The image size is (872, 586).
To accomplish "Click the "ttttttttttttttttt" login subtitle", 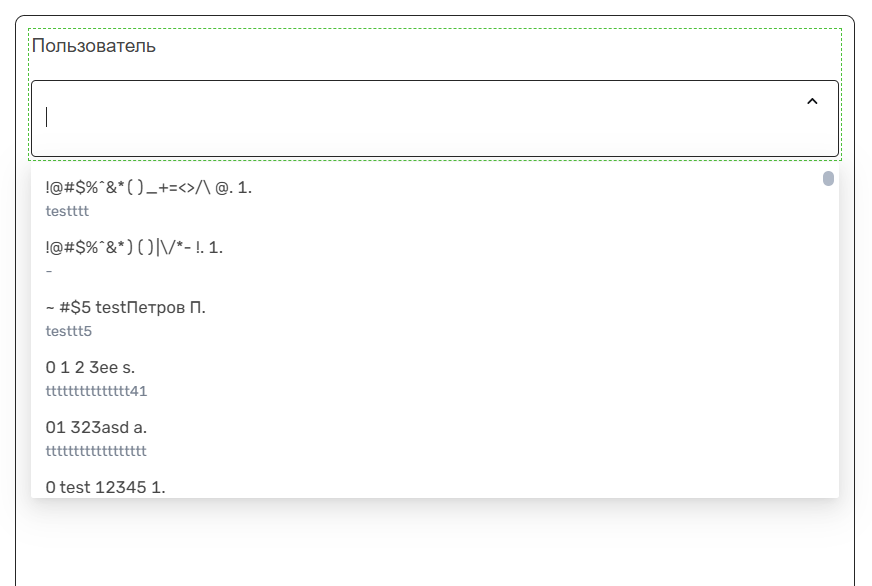I will click(96, 451).
